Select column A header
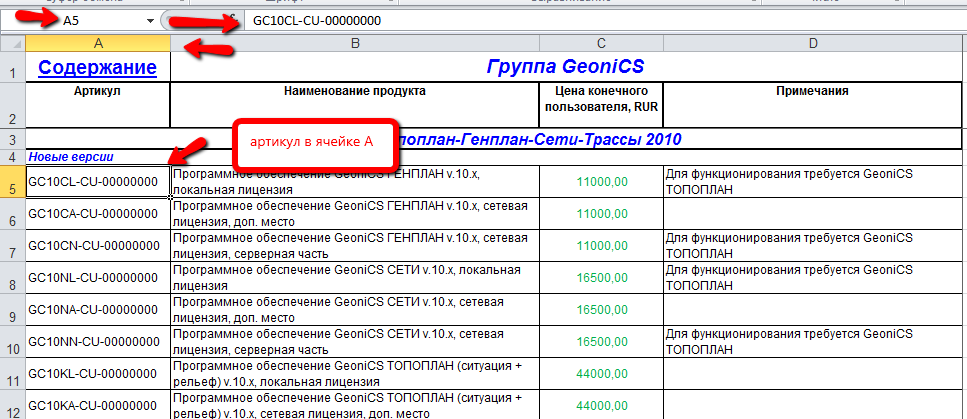 point(97,43)
